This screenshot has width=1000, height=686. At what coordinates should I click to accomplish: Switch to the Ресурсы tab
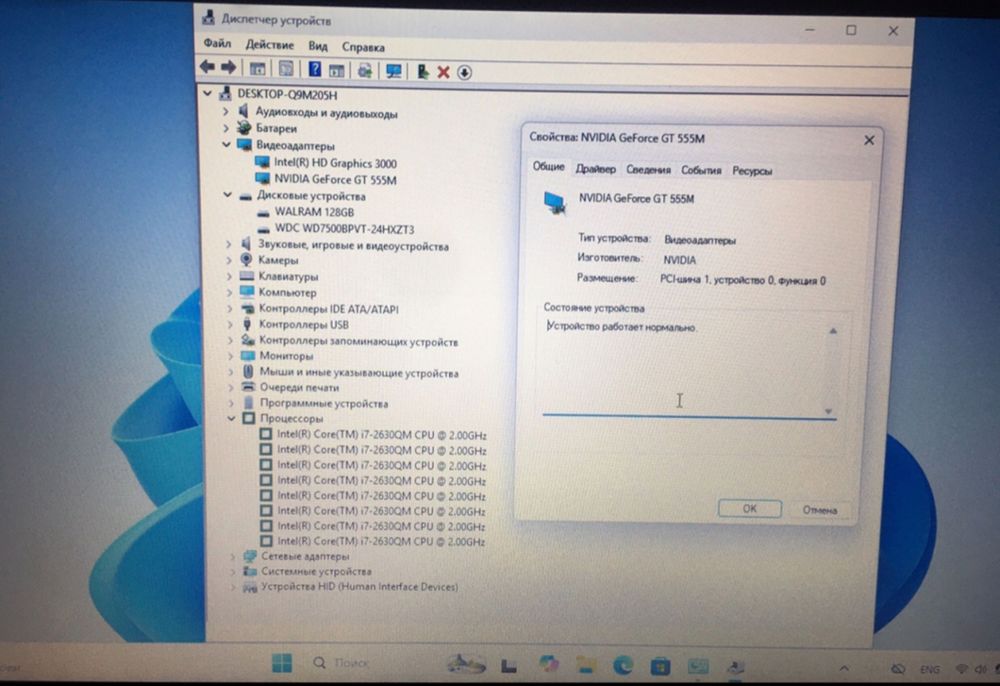(752, 171)
